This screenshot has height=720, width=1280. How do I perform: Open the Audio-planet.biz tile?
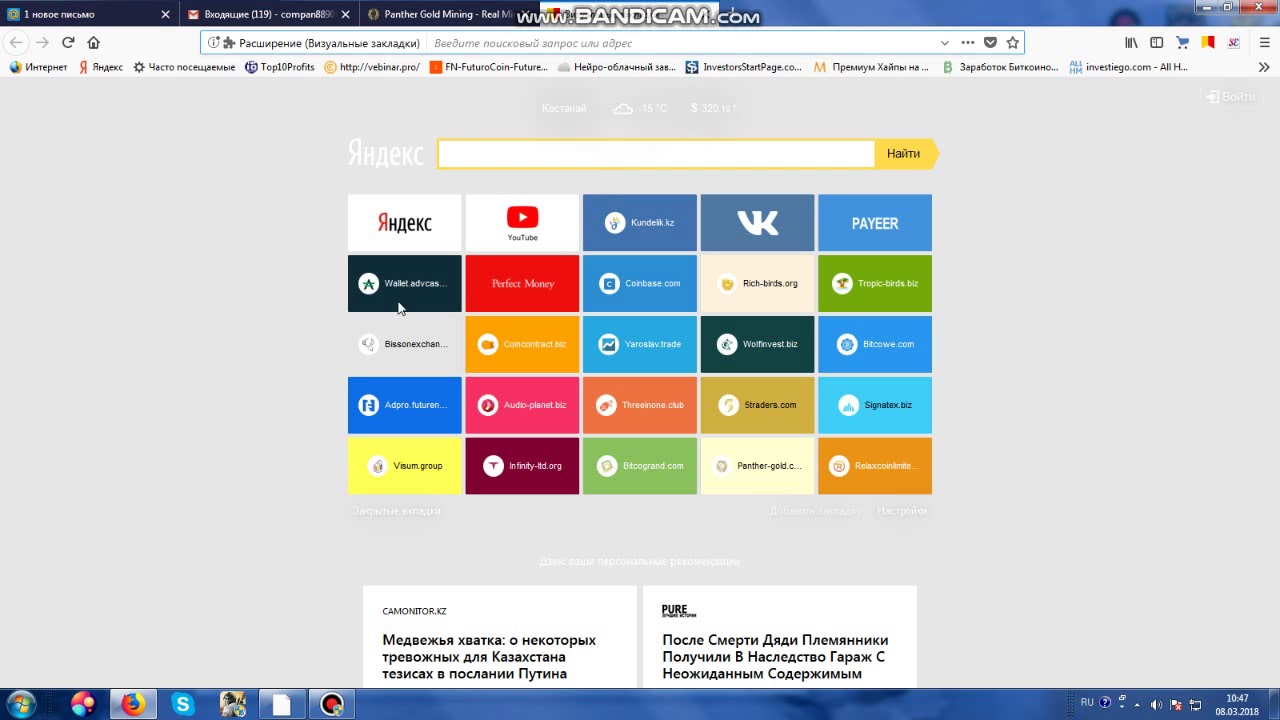click(x=522, y=405)
